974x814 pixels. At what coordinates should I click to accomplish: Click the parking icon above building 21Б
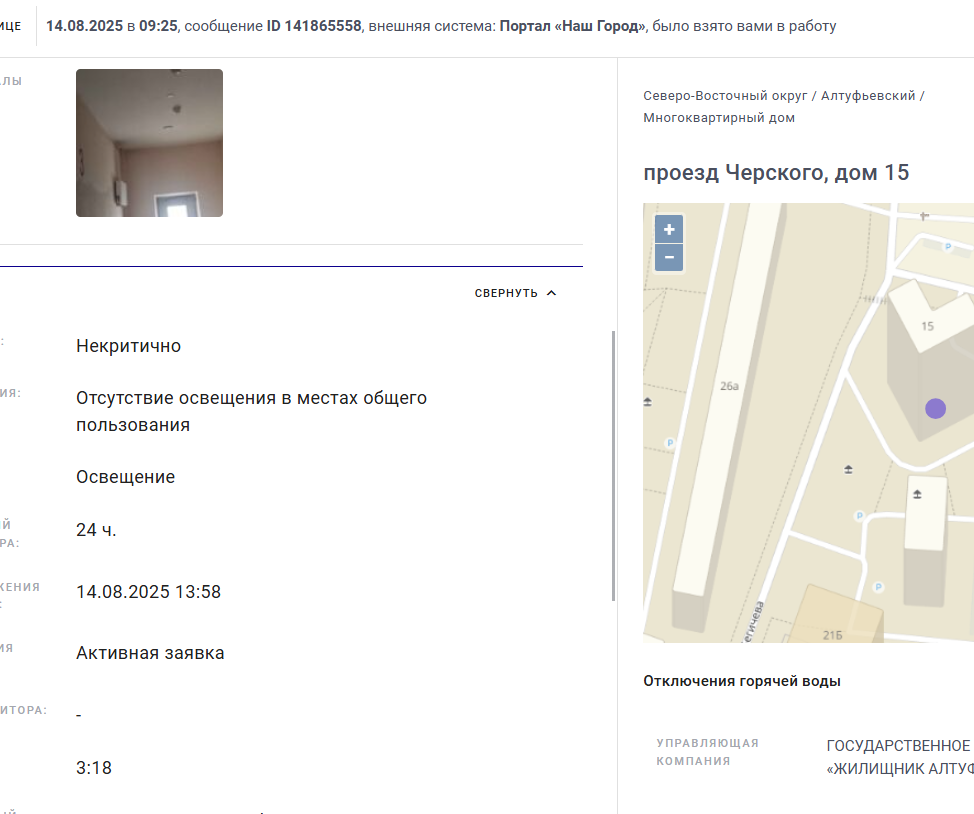(878, 587)
